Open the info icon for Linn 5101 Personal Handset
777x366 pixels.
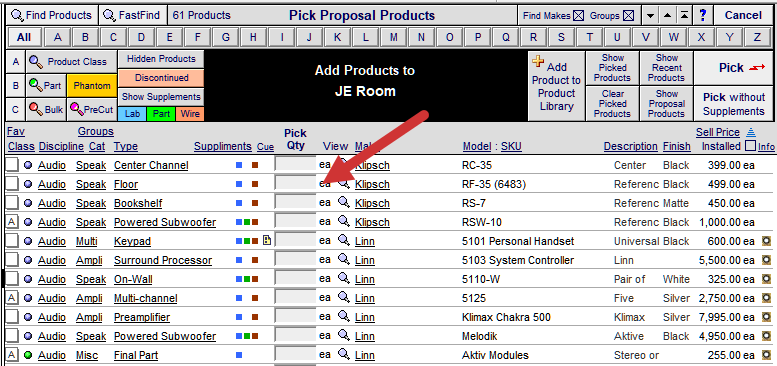click(767, 241)
